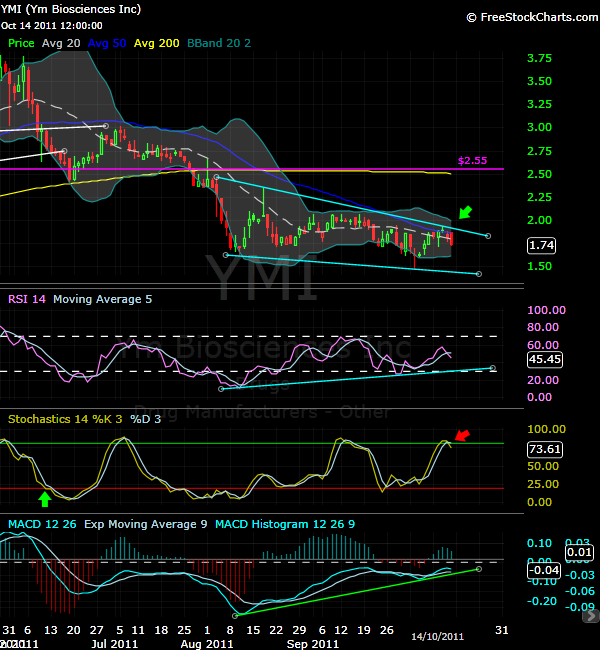The height and width of the screenshot is (650, 600).
Task: Click the Oct 14 2011 12:00:00 timestamp
Action: tap(52, 26)
